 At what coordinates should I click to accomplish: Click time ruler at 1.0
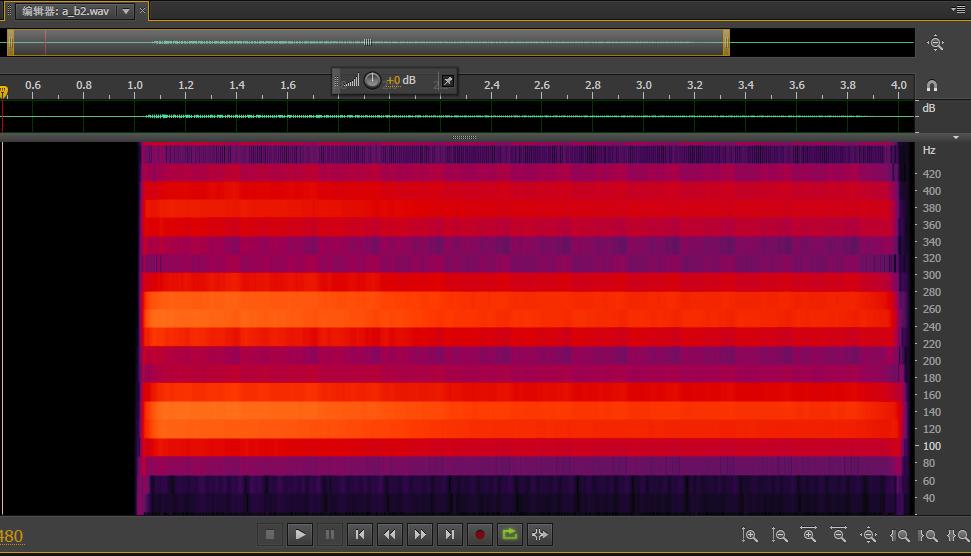tap(135, 85)
